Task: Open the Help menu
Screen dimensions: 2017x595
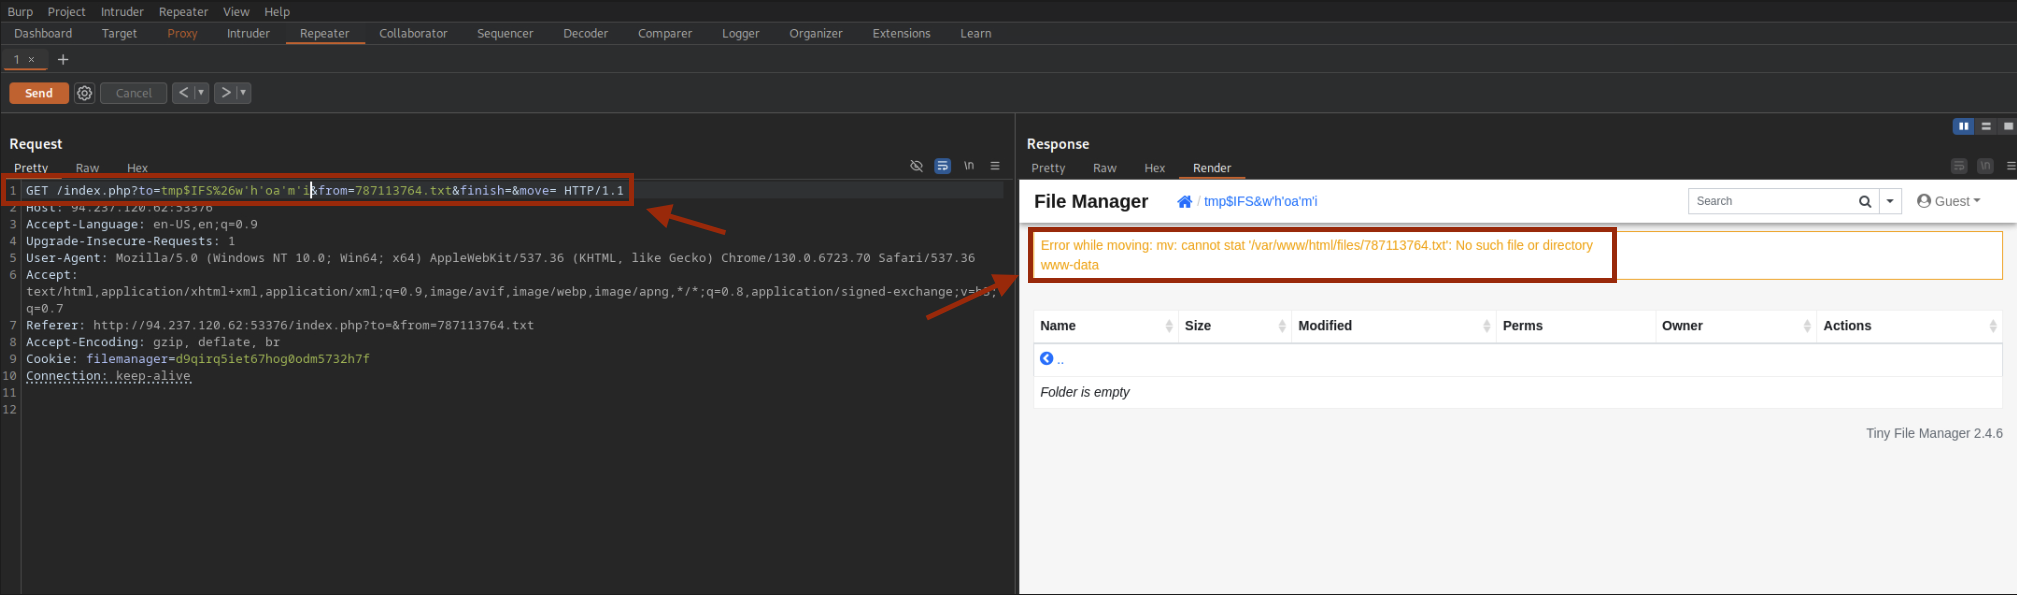Action: (277, 12)
